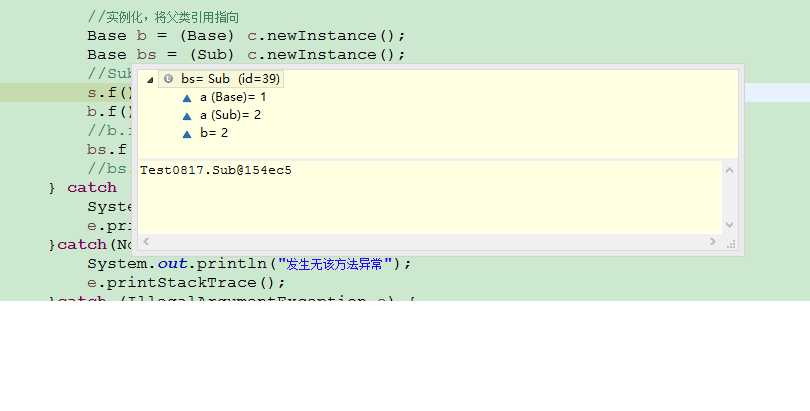The image size is (810, 411).
Task: Click the detail pane vertical scroll up arrow
Action: [x=729, y=170]
